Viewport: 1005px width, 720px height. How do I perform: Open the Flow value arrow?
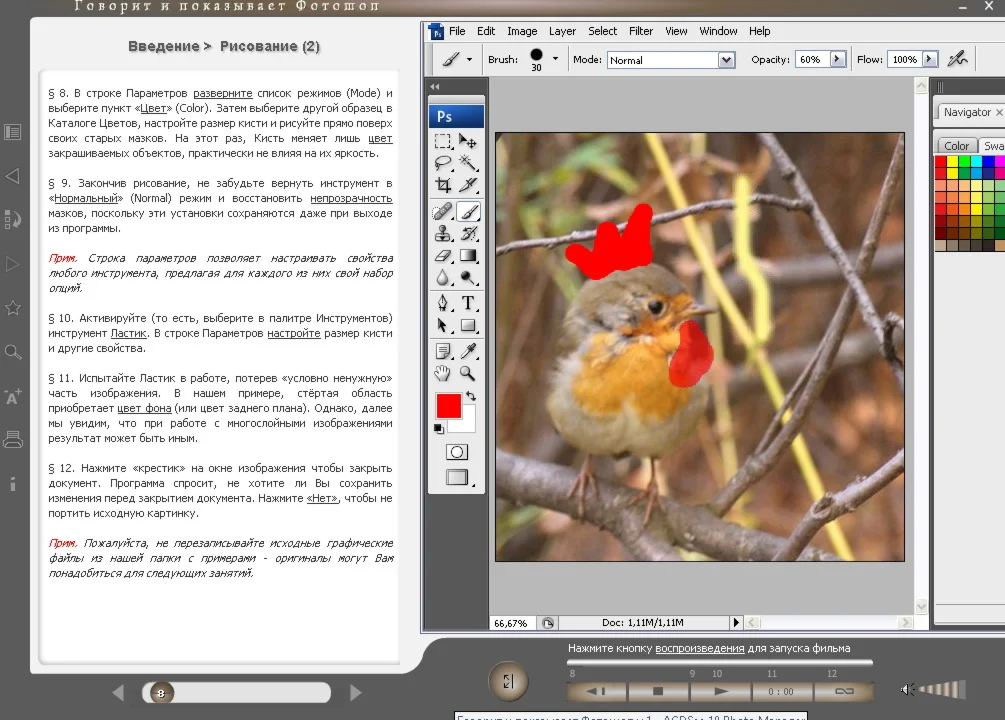(x=931, y=59)
